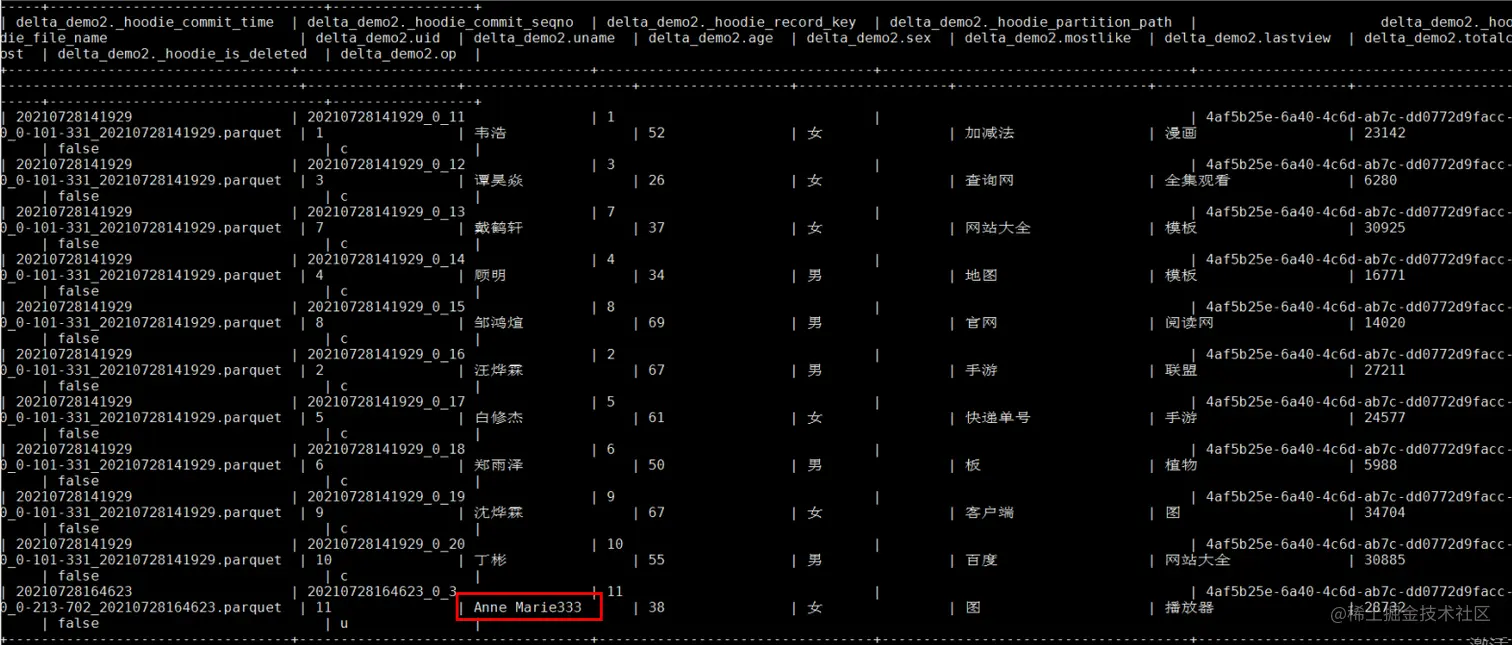
Task: Click the delta_demo2._hoodie_record_key column header
Action: pyautogui.click(x=732, y=22)
